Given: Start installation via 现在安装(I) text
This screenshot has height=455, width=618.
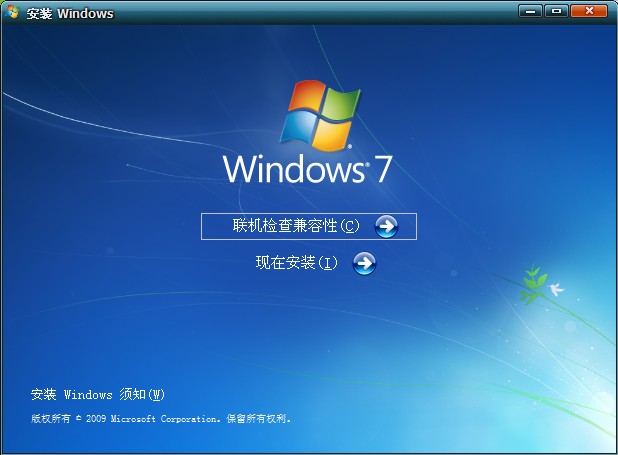Looking at the screenshot, I should click(x=296, y=263).
